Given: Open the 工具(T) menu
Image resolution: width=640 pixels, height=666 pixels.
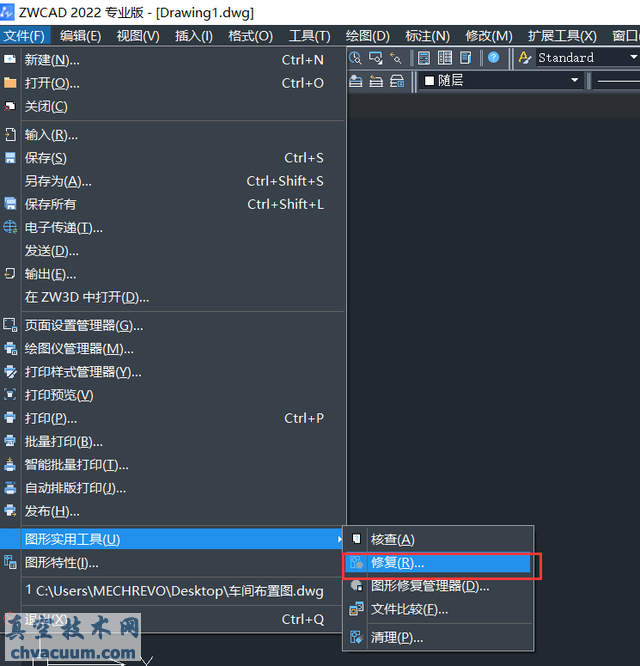Looking at the screenshot, I should pyautogui.click(x=310, y=36).
